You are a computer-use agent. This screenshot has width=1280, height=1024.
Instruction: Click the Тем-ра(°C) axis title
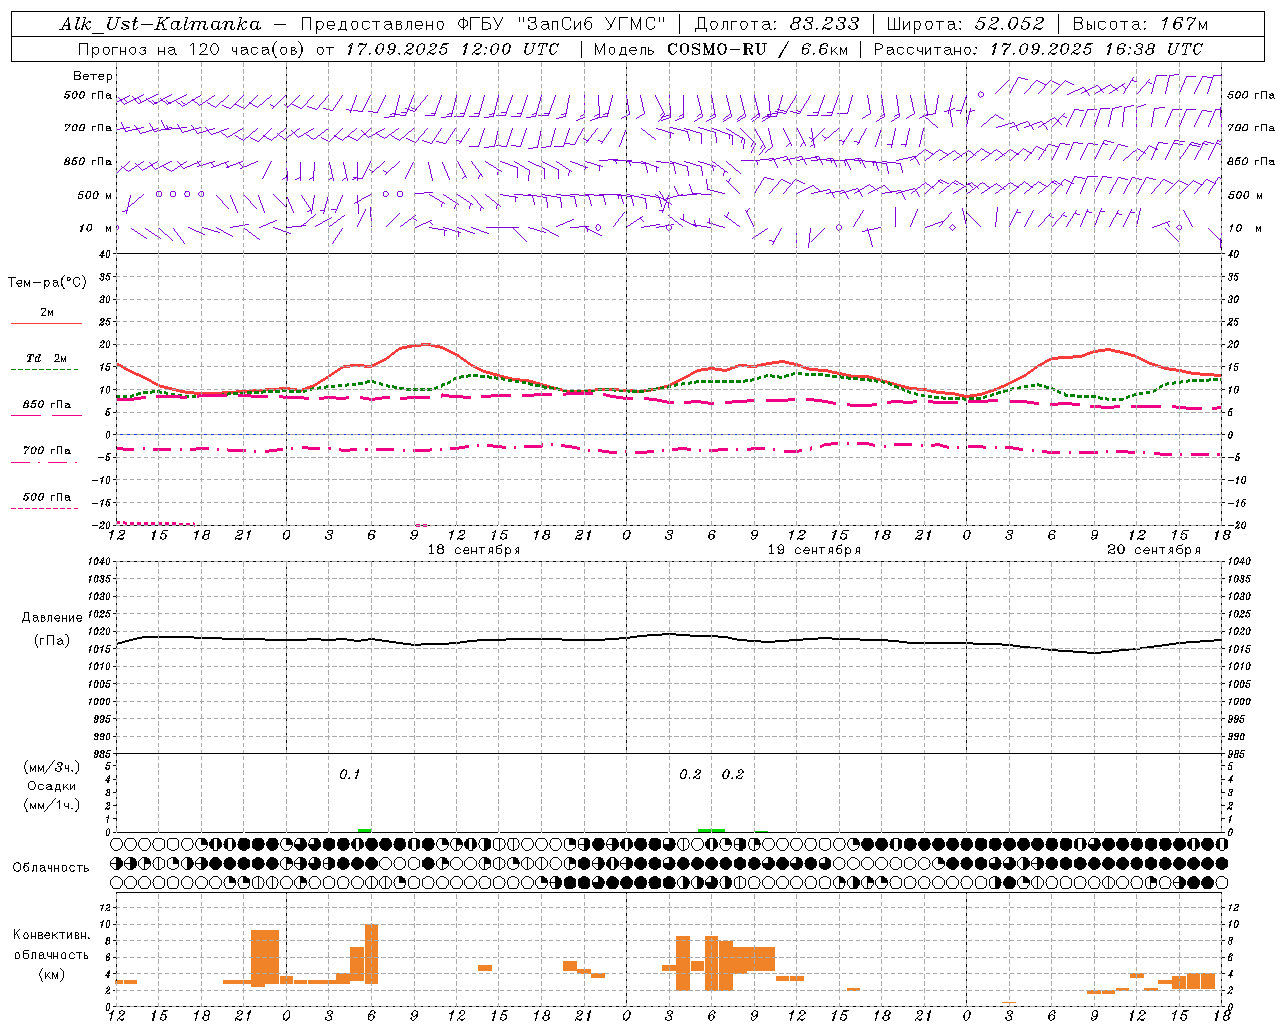(47, 283)
